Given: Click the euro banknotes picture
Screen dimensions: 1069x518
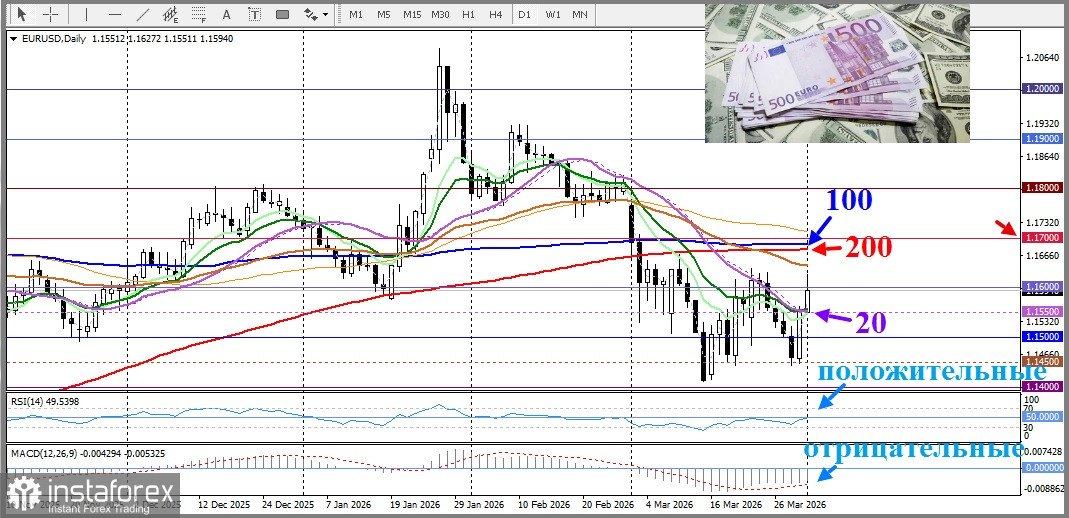Looking at the screenshot, I should click(x=837, y=73).
